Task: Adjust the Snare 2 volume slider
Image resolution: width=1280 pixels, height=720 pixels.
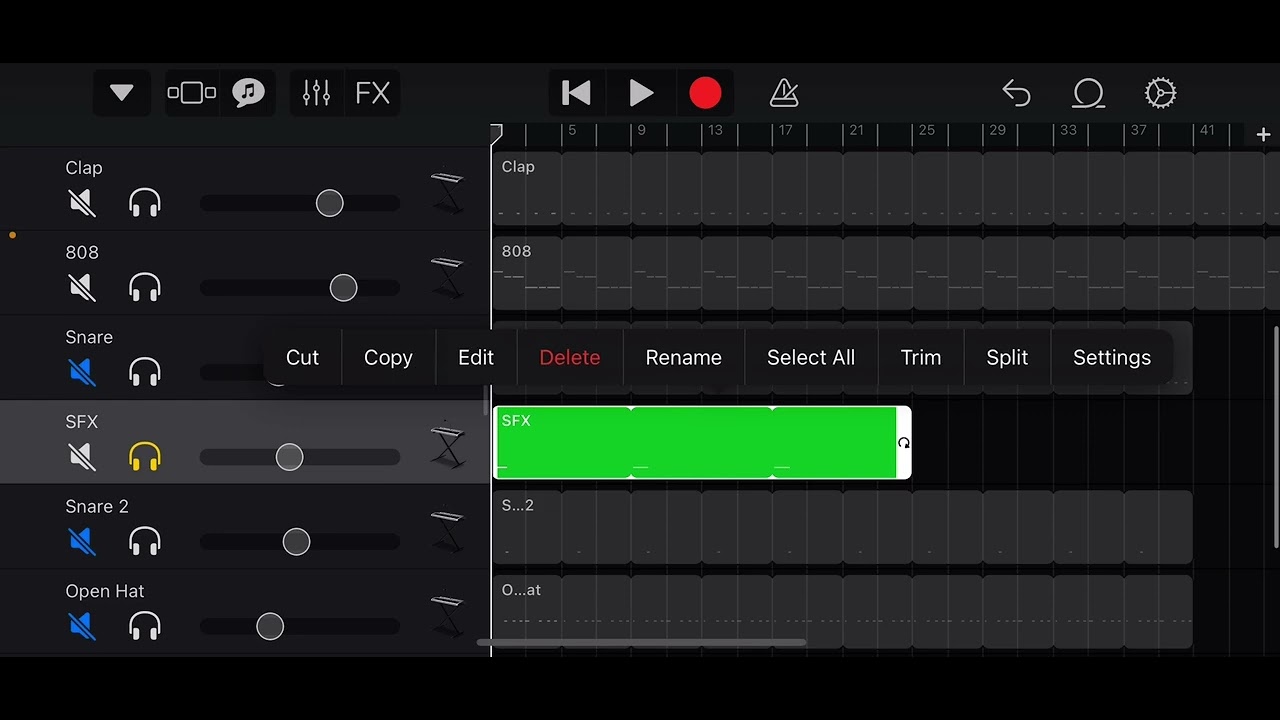Action: [296, 542]
